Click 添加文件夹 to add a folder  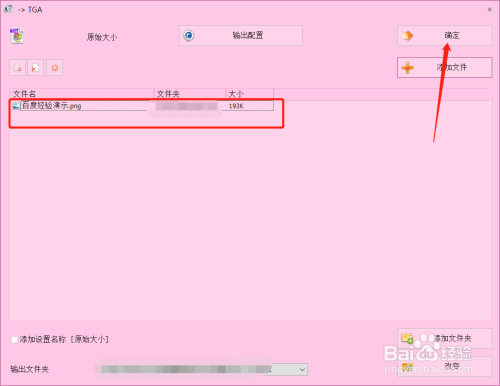point(445,338)
